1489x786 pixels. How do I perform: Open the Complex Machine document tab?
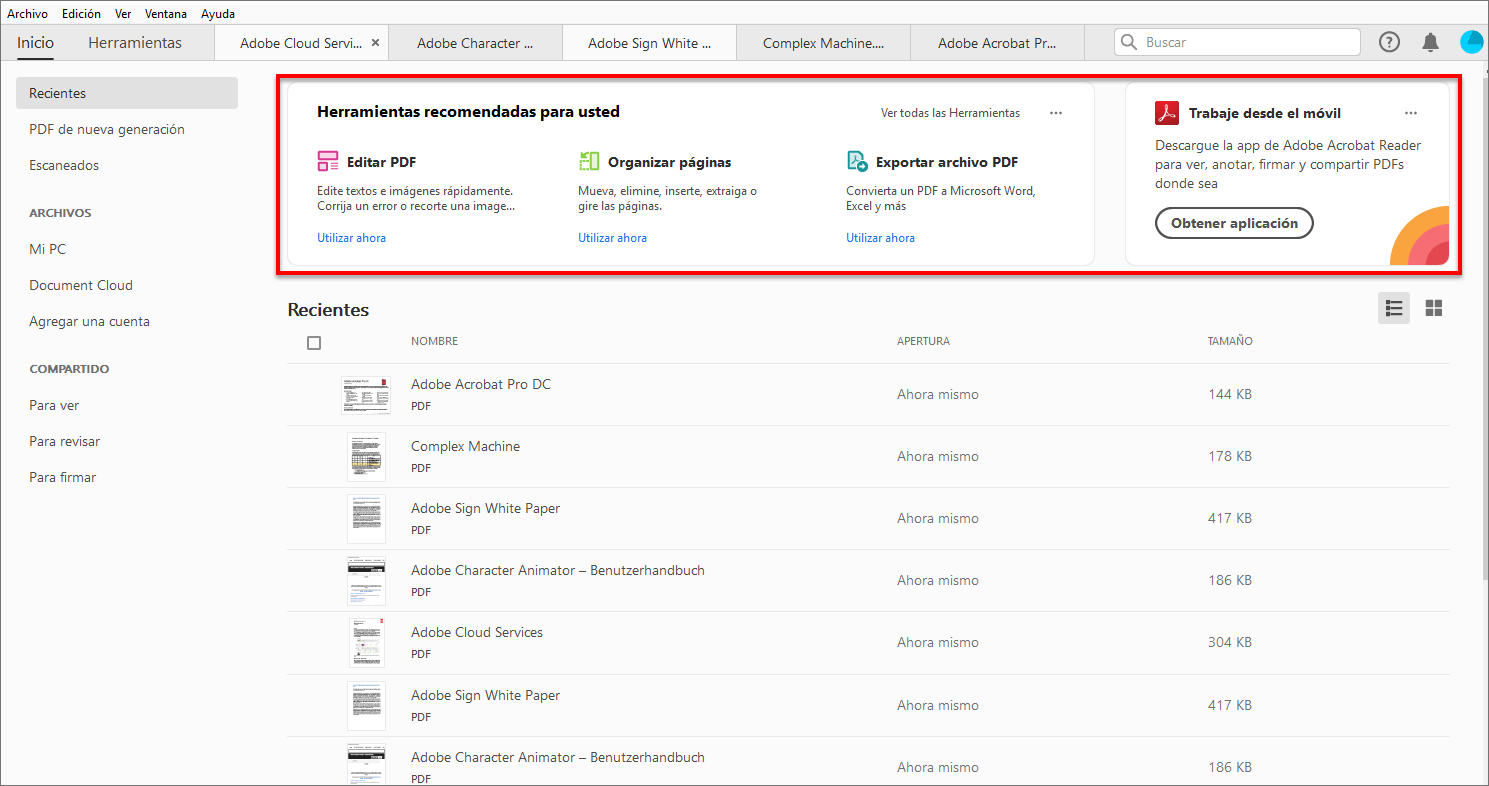click(x=823, y=43)
